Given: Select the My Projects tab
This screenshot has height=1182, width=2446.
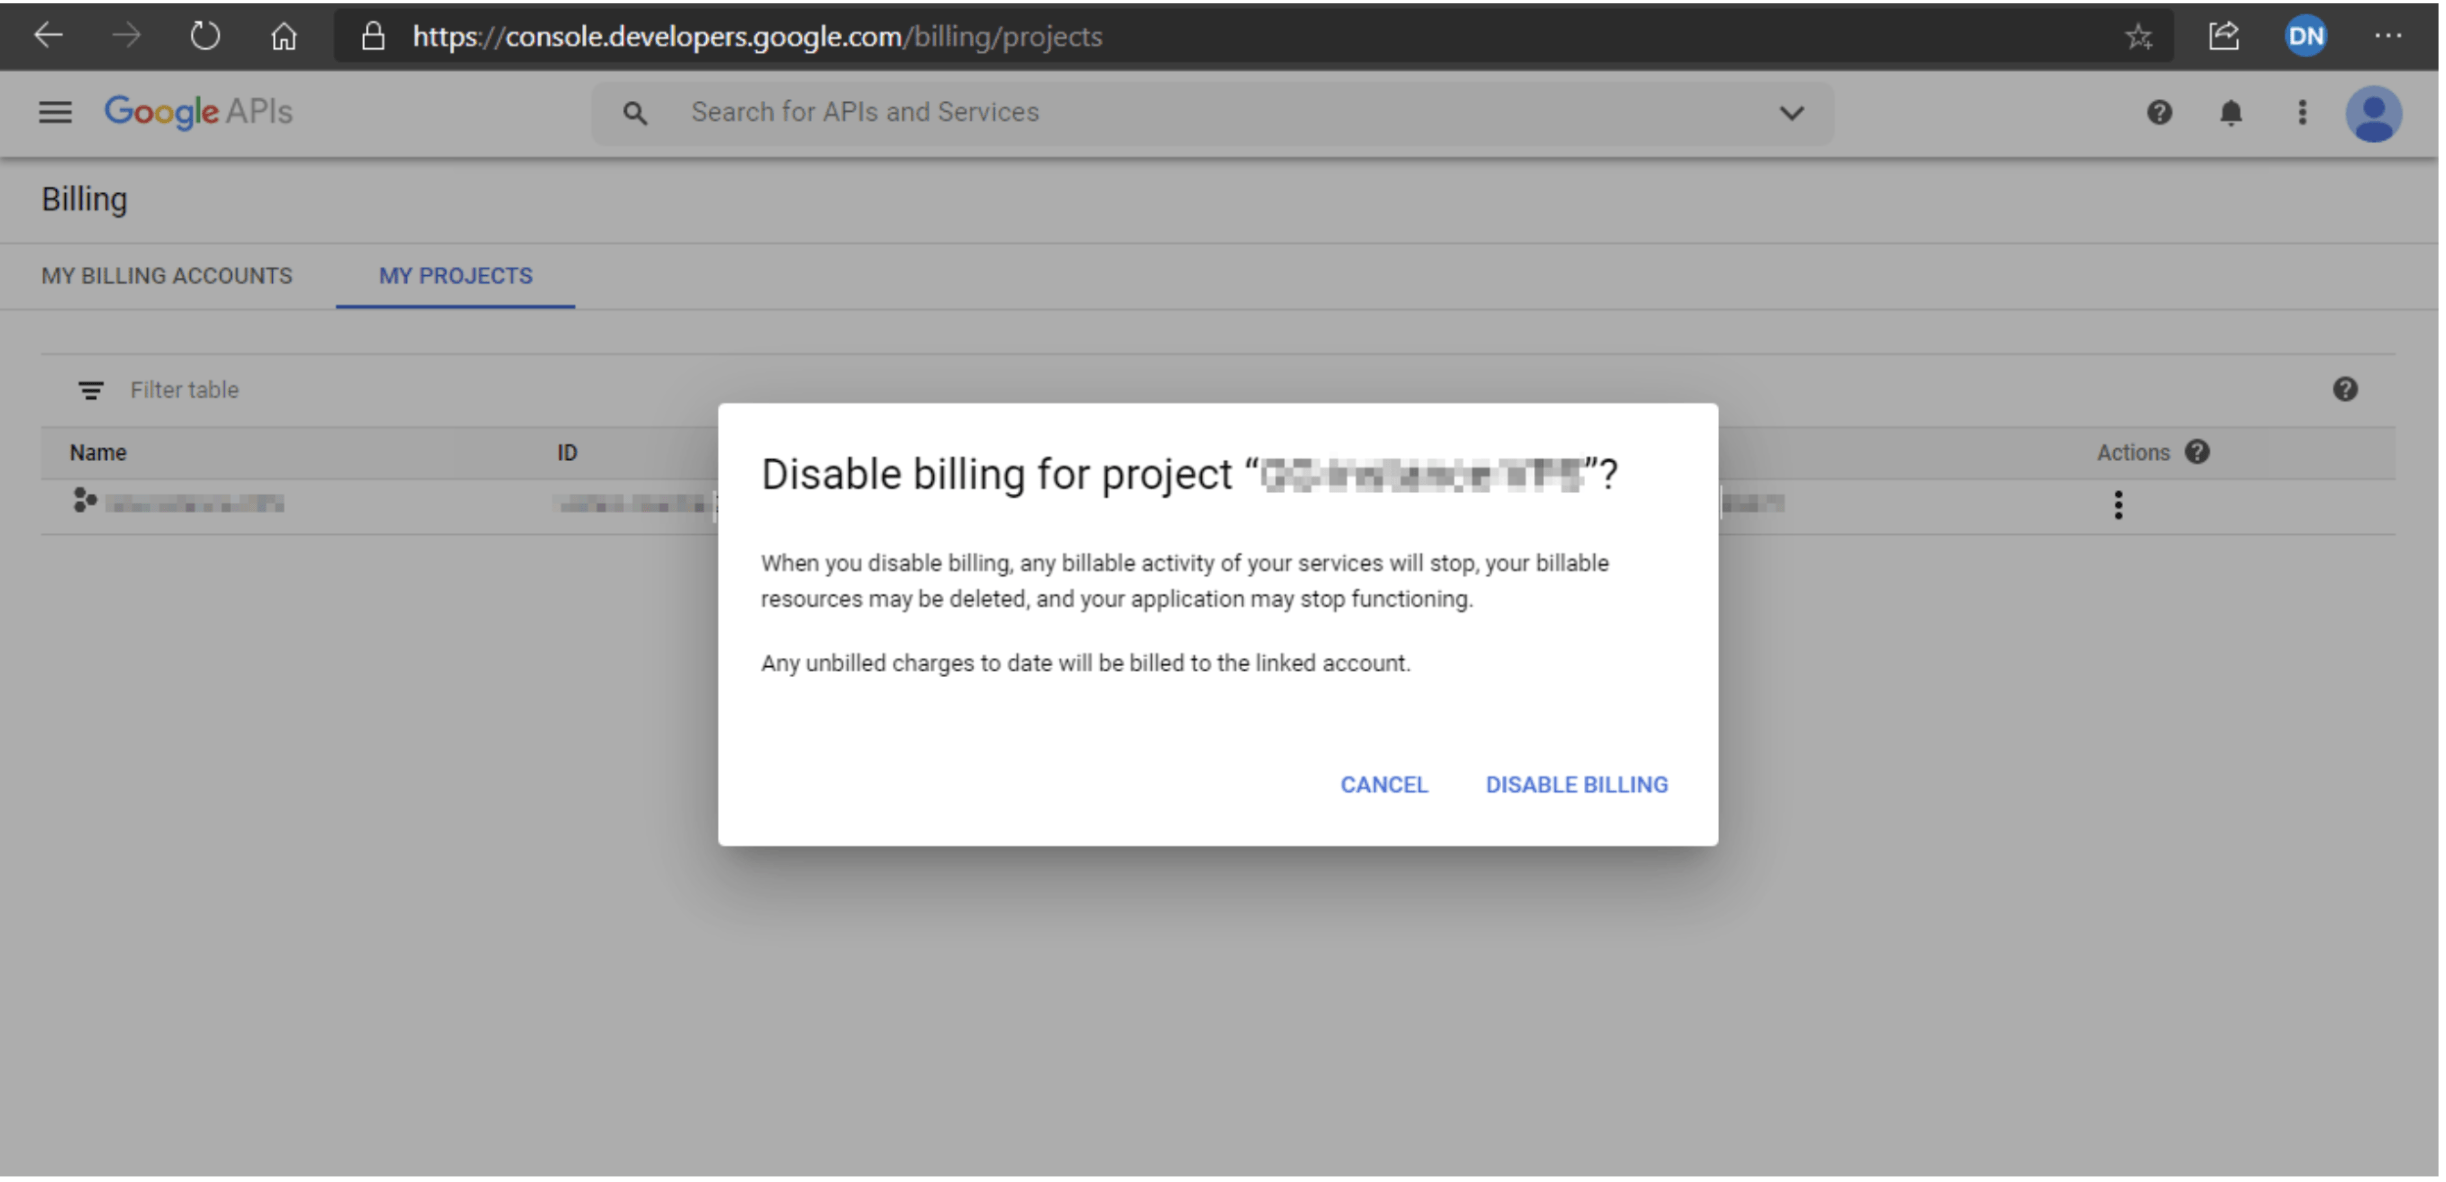Looking at the screenshot, I should click(455, 276).
